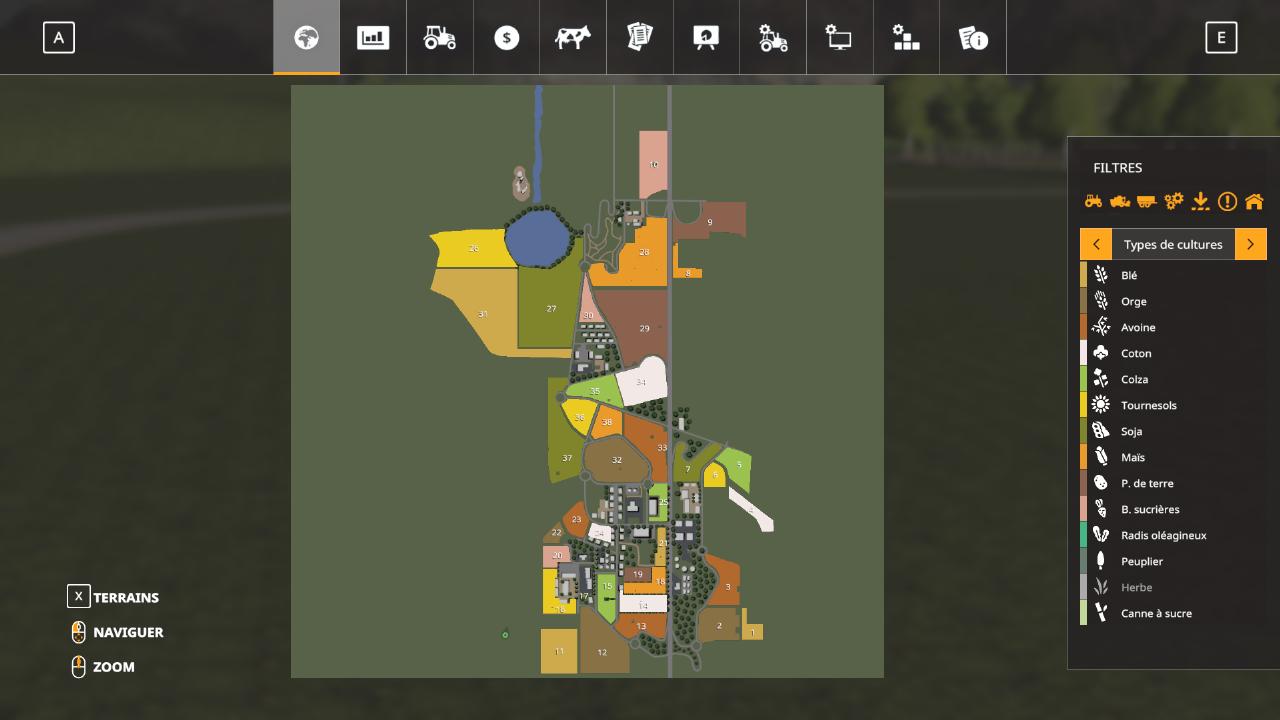Image resolution: width=1280 pixels, height=720 pixels.
Task: Click the E key next-page button
Action: (1221, 38)
